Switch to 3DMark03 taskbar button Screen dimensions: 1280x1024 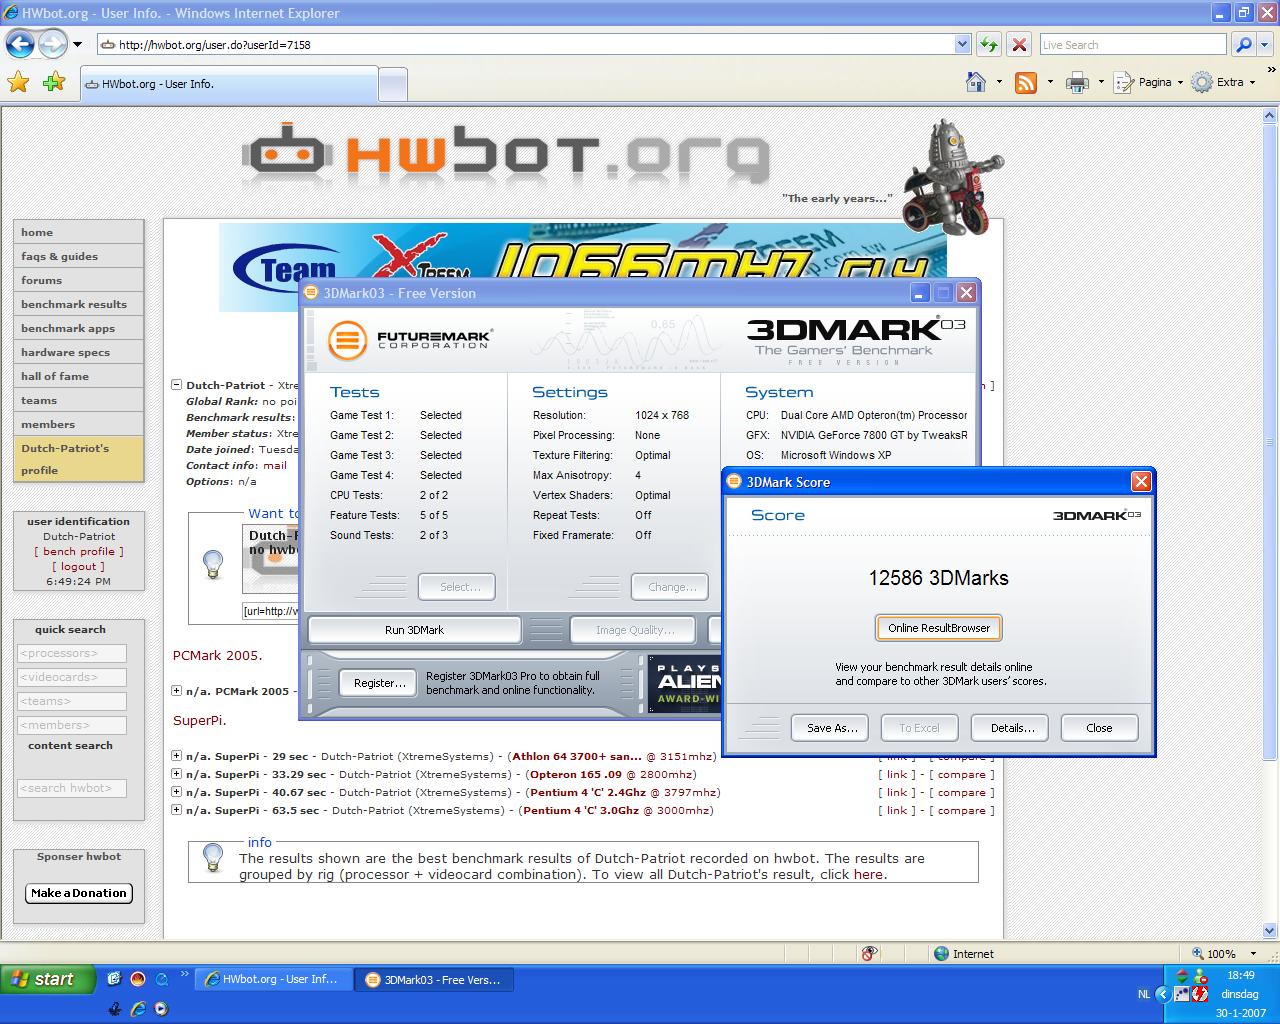click(433, 980)
